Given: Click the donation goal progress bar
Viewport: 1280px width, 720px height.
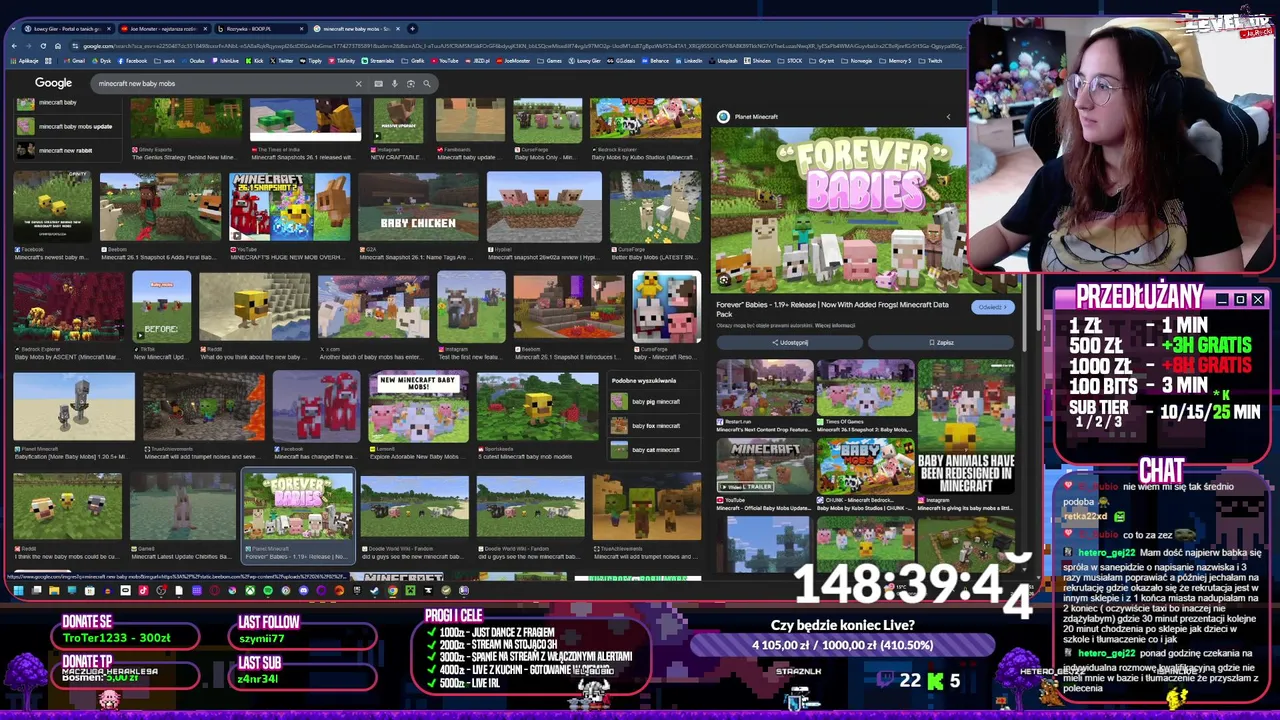Looking at the screenshot, I should pyautogui.click(x=842, y=645).
